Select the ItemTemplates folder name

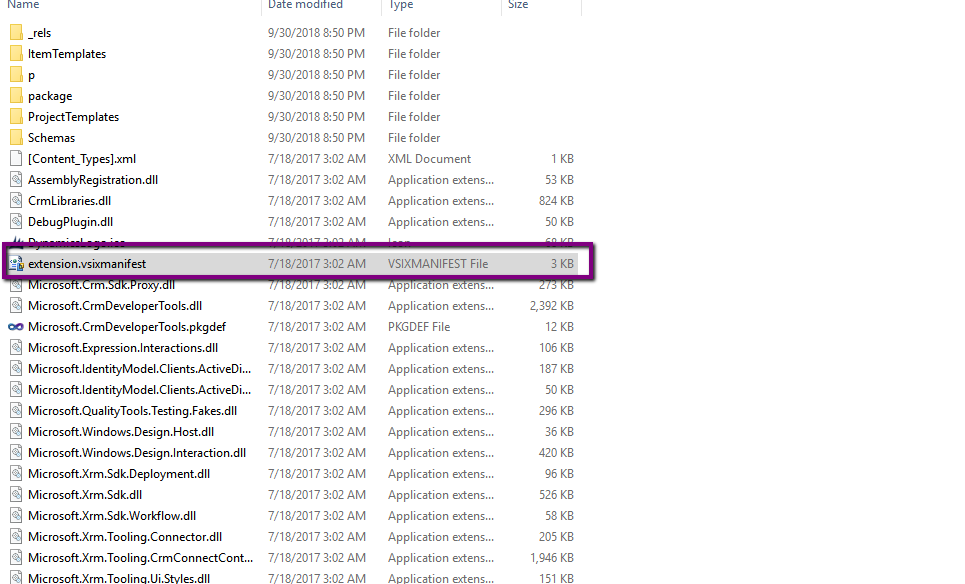(x=66, y=54)
